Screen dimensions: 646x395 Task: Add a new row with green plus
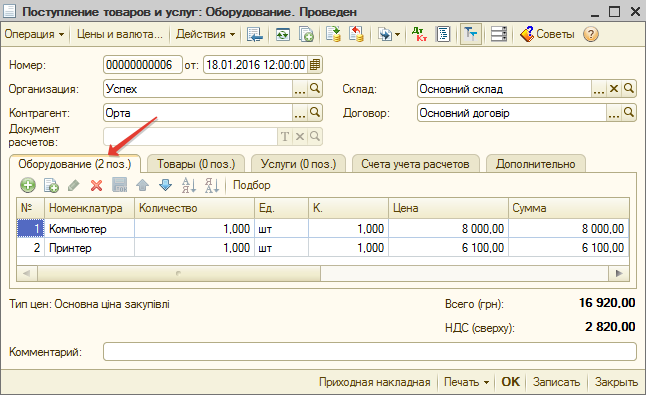(28, 185)
